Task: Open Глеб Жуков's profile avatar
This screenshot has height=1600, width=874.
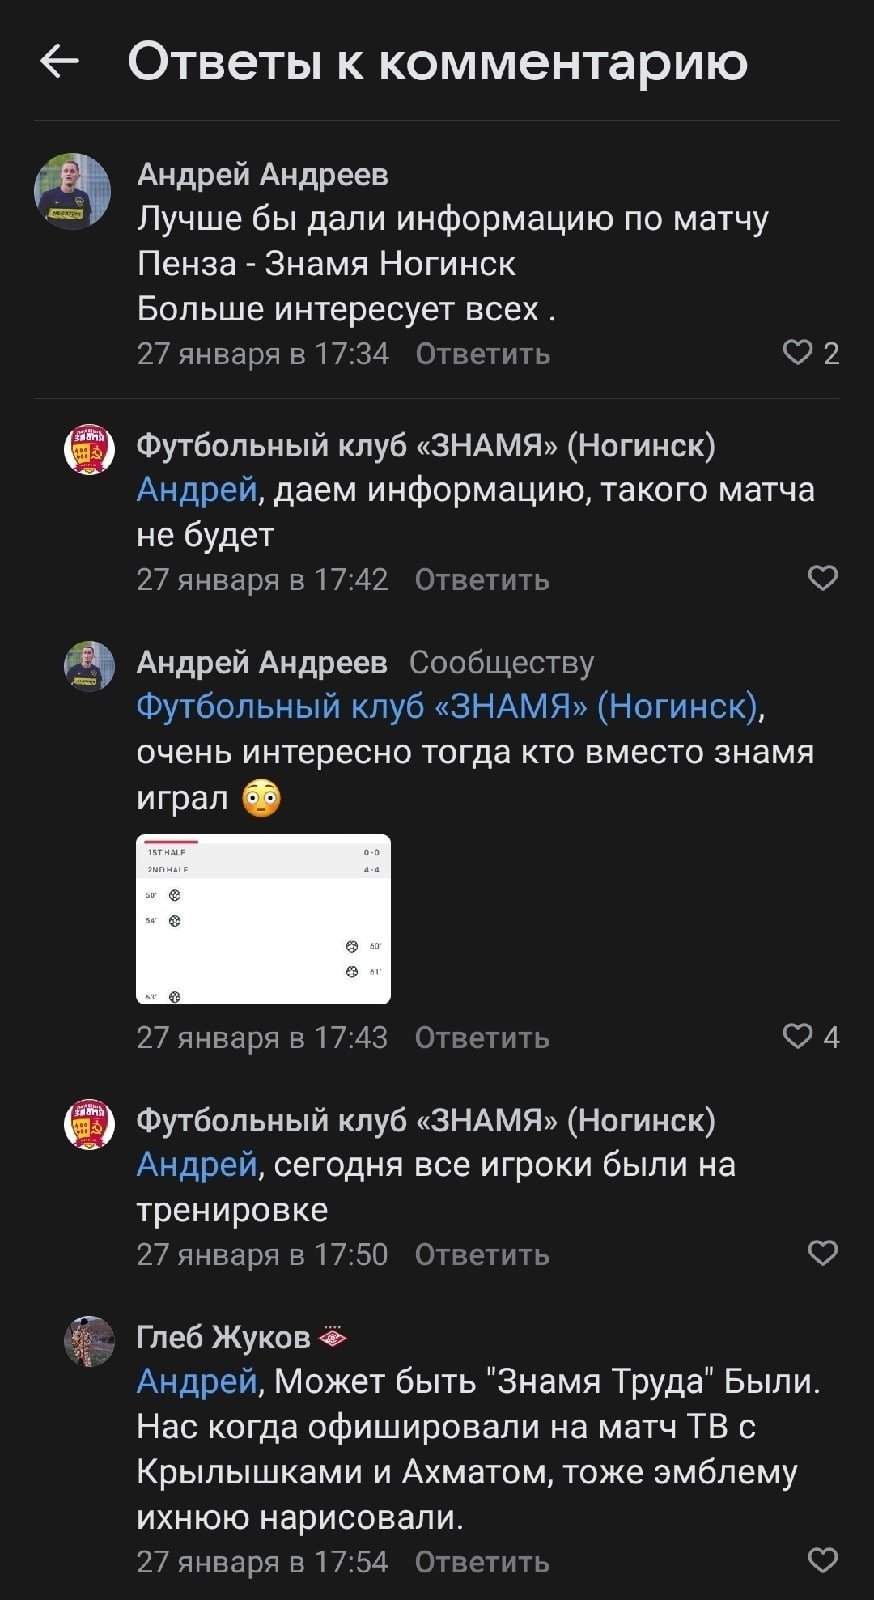Action: 89,1340
